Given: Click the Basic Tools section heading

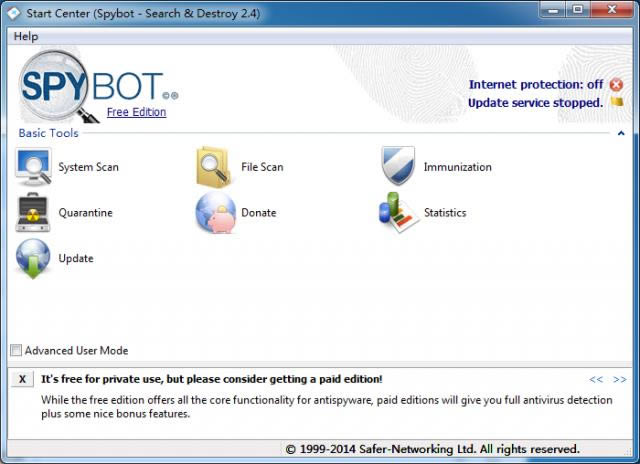Looking at the screenshot, I should [49, 133].
